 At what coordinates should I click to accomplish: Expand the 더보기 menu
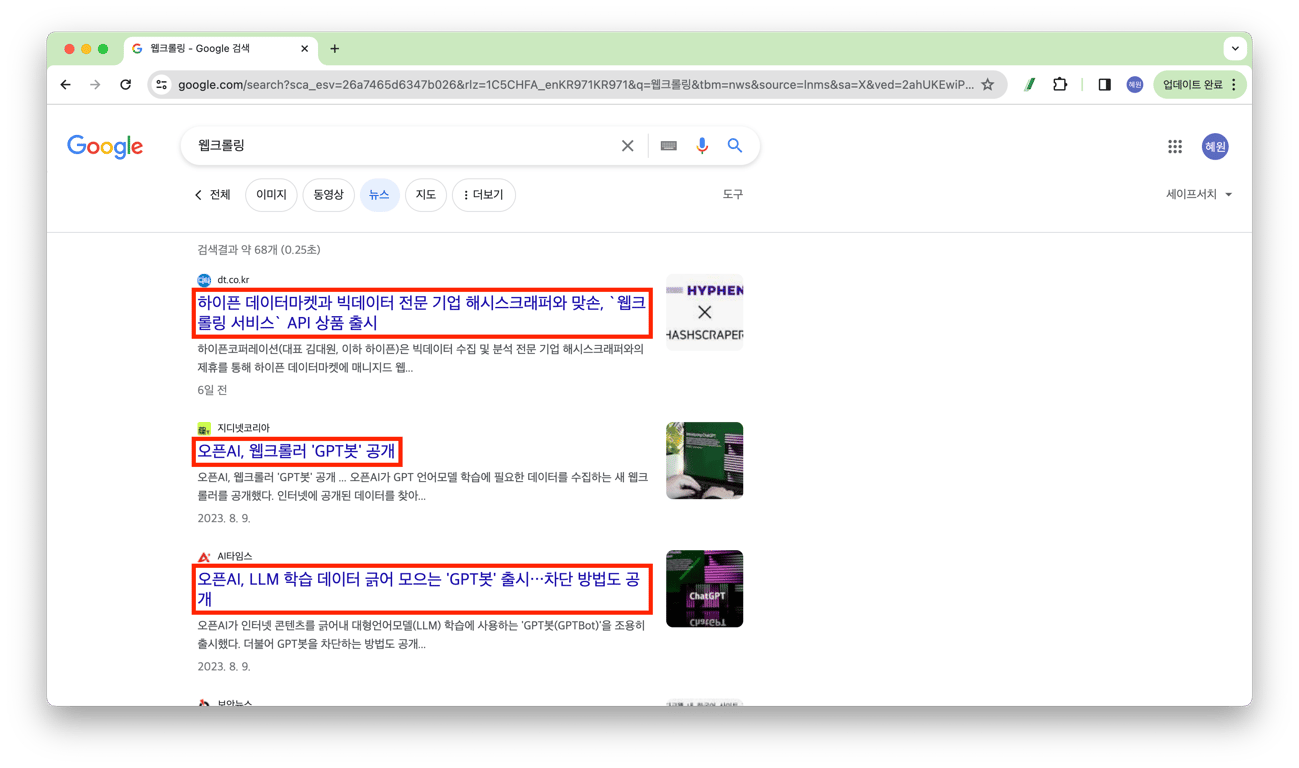pos(484,195)
